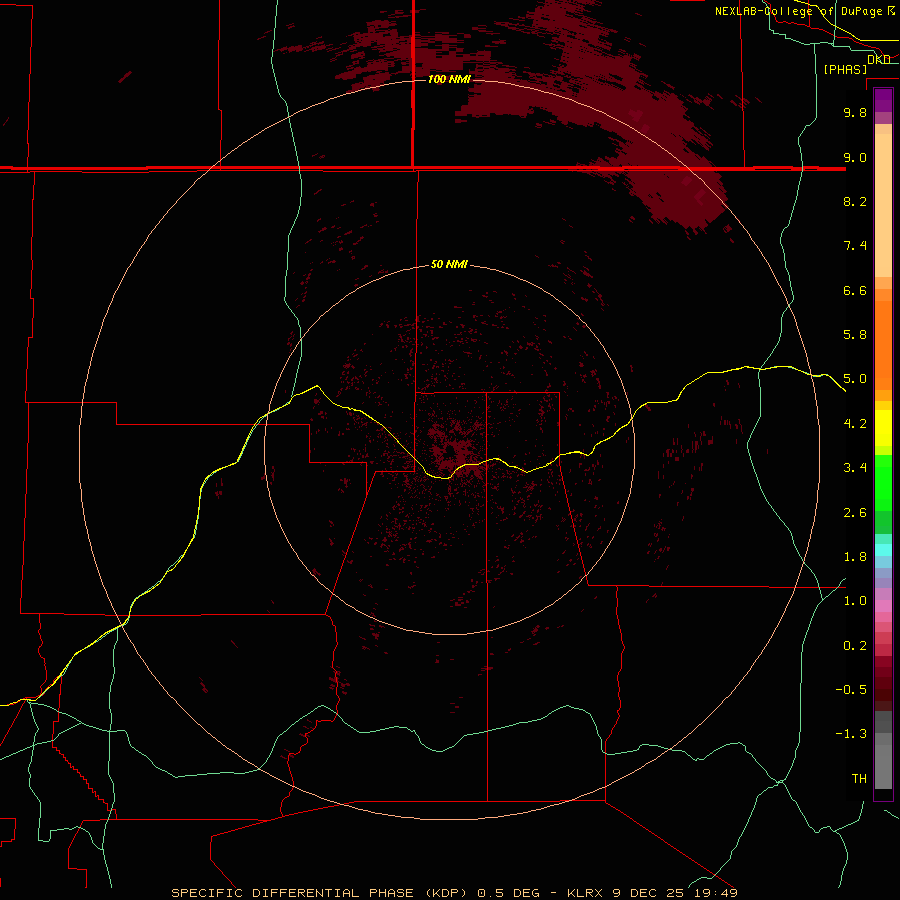900x900 pixels.
Task: Click the 4.2 scale value
Action: pos(855,424)
